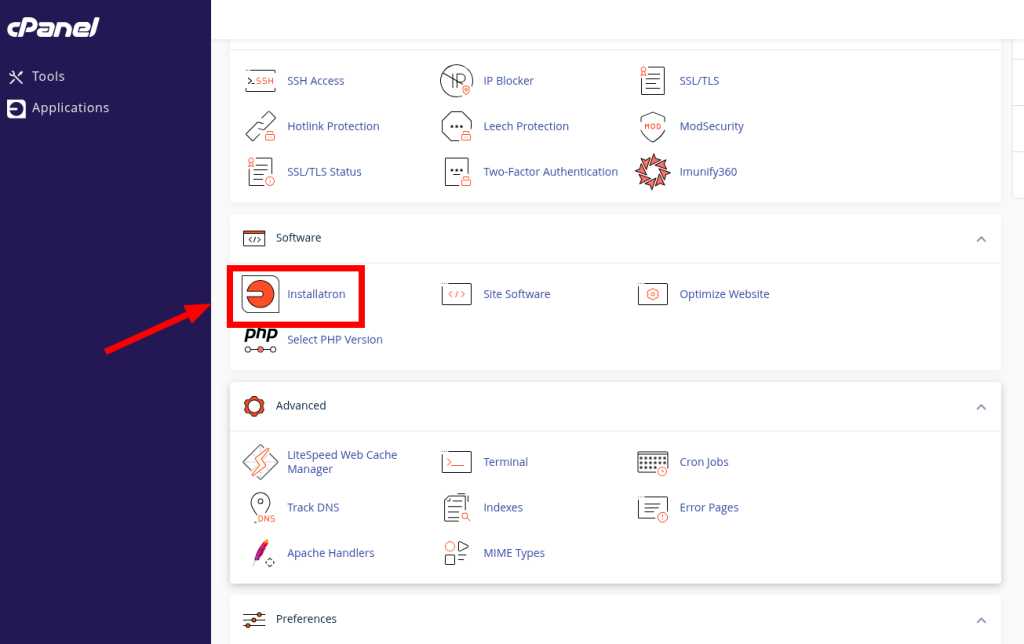The height and width of the screenshot is (644, 1024).
Task: Click the Preferences sliders icon
Action: click(254, 620)
